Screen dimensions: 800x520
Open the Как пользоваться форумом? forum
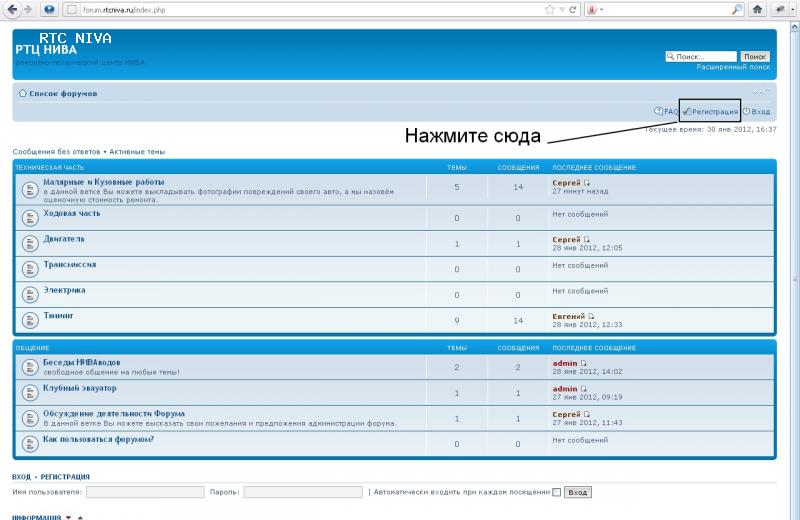pos(98,439)
